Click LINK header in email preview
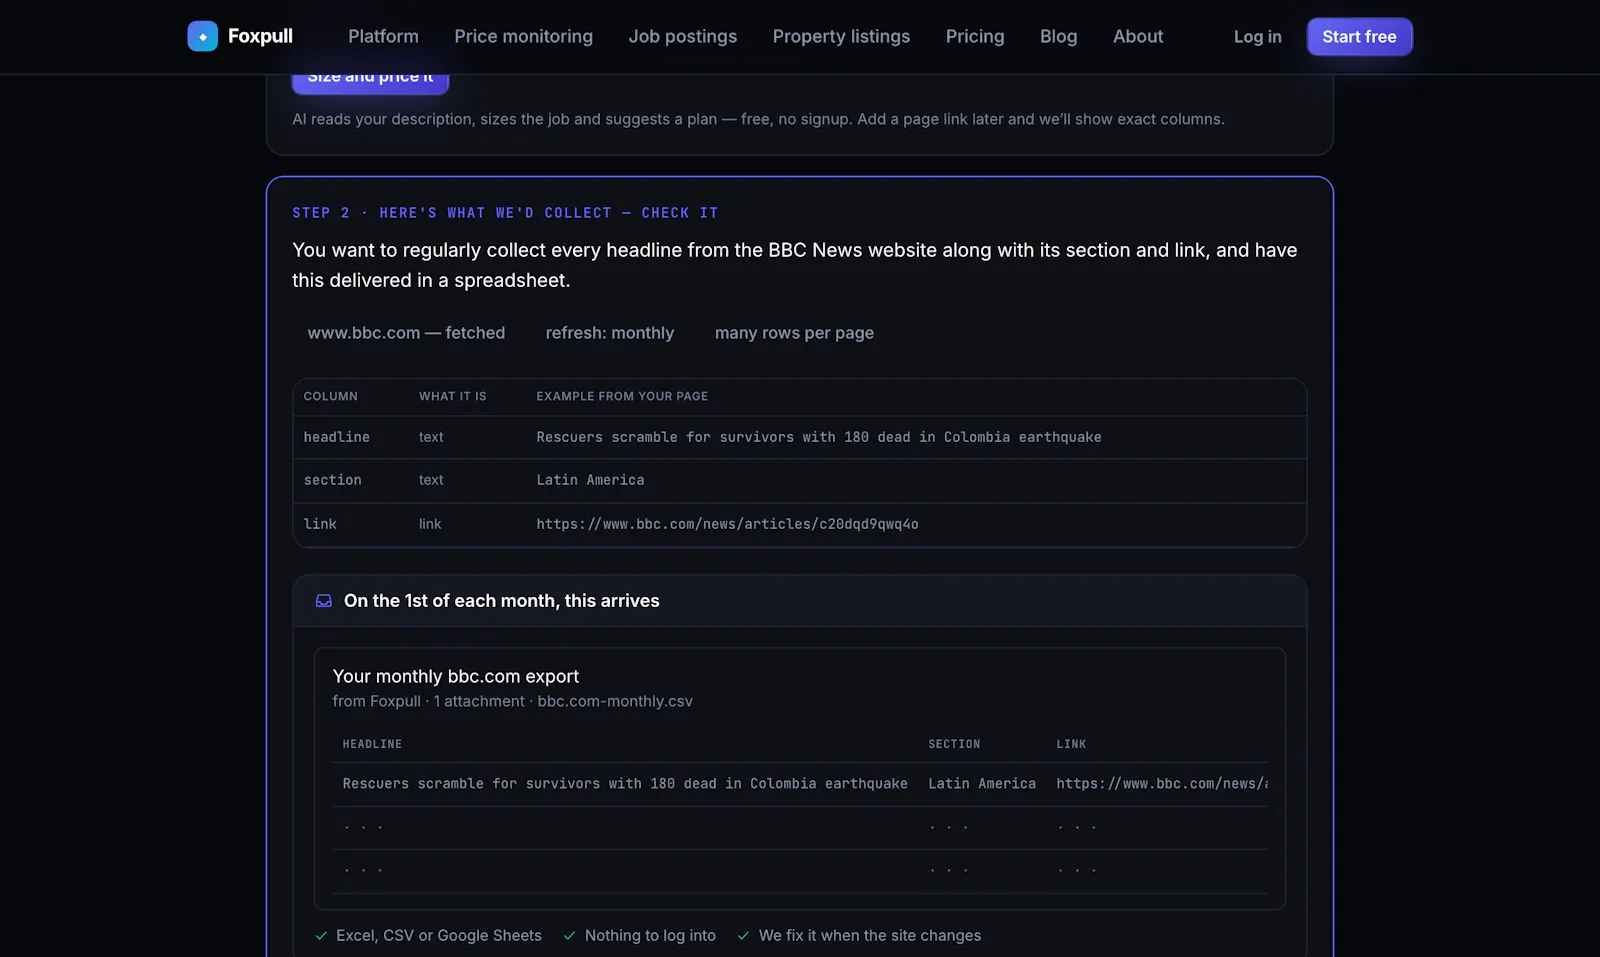 [x=1071, y=744]
